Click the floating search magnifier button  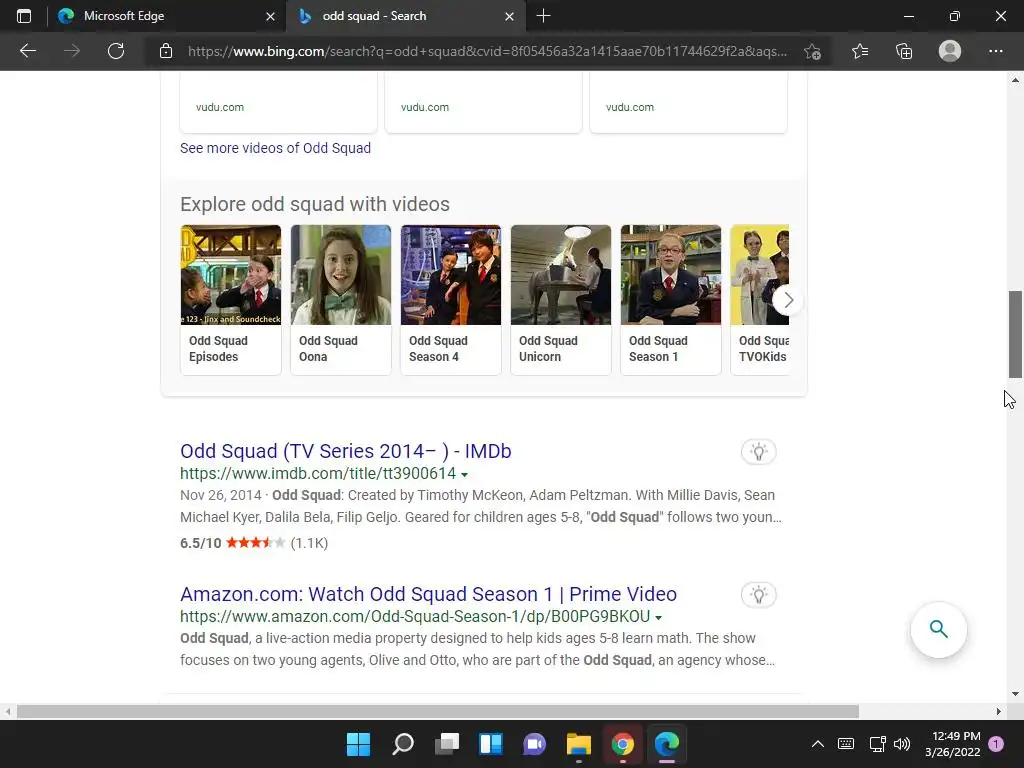point(938,629)
